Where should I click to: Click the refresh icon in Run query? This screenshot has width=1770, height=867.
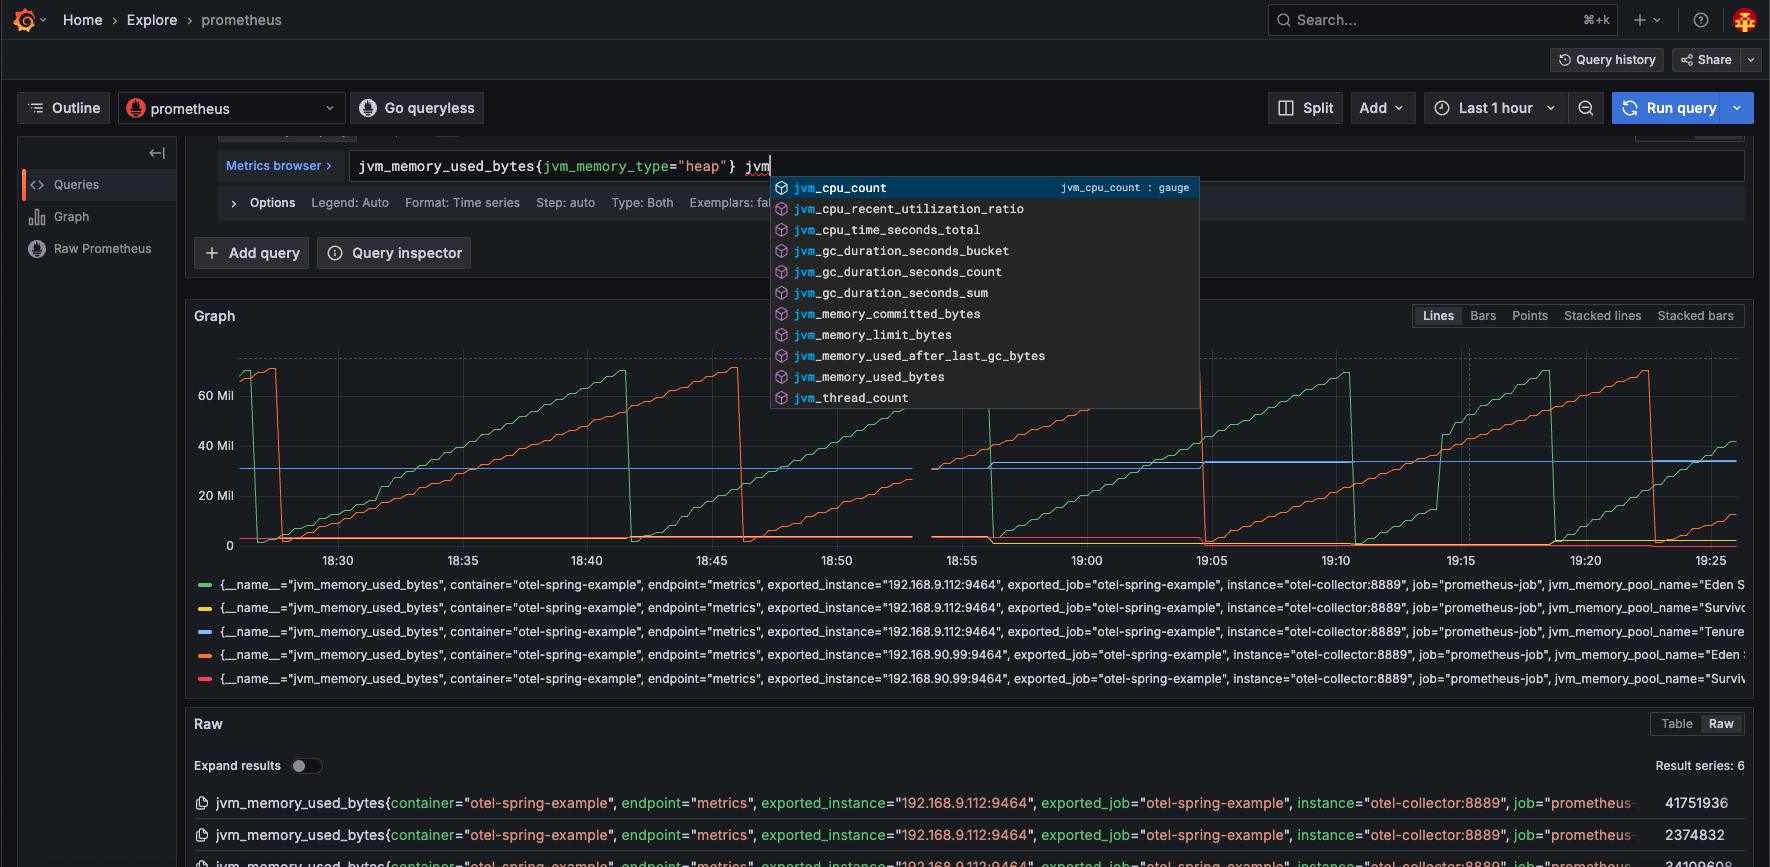pos(1630,108)
